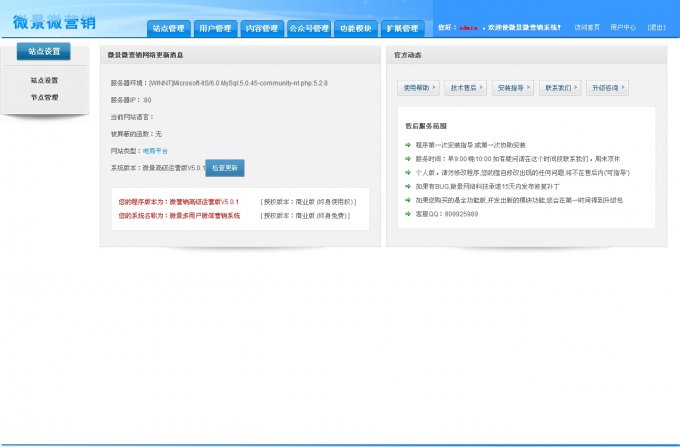Click the [退出] logout link
Screen dimensions: 680x447
pyautogui.click(x=656, y=27)
